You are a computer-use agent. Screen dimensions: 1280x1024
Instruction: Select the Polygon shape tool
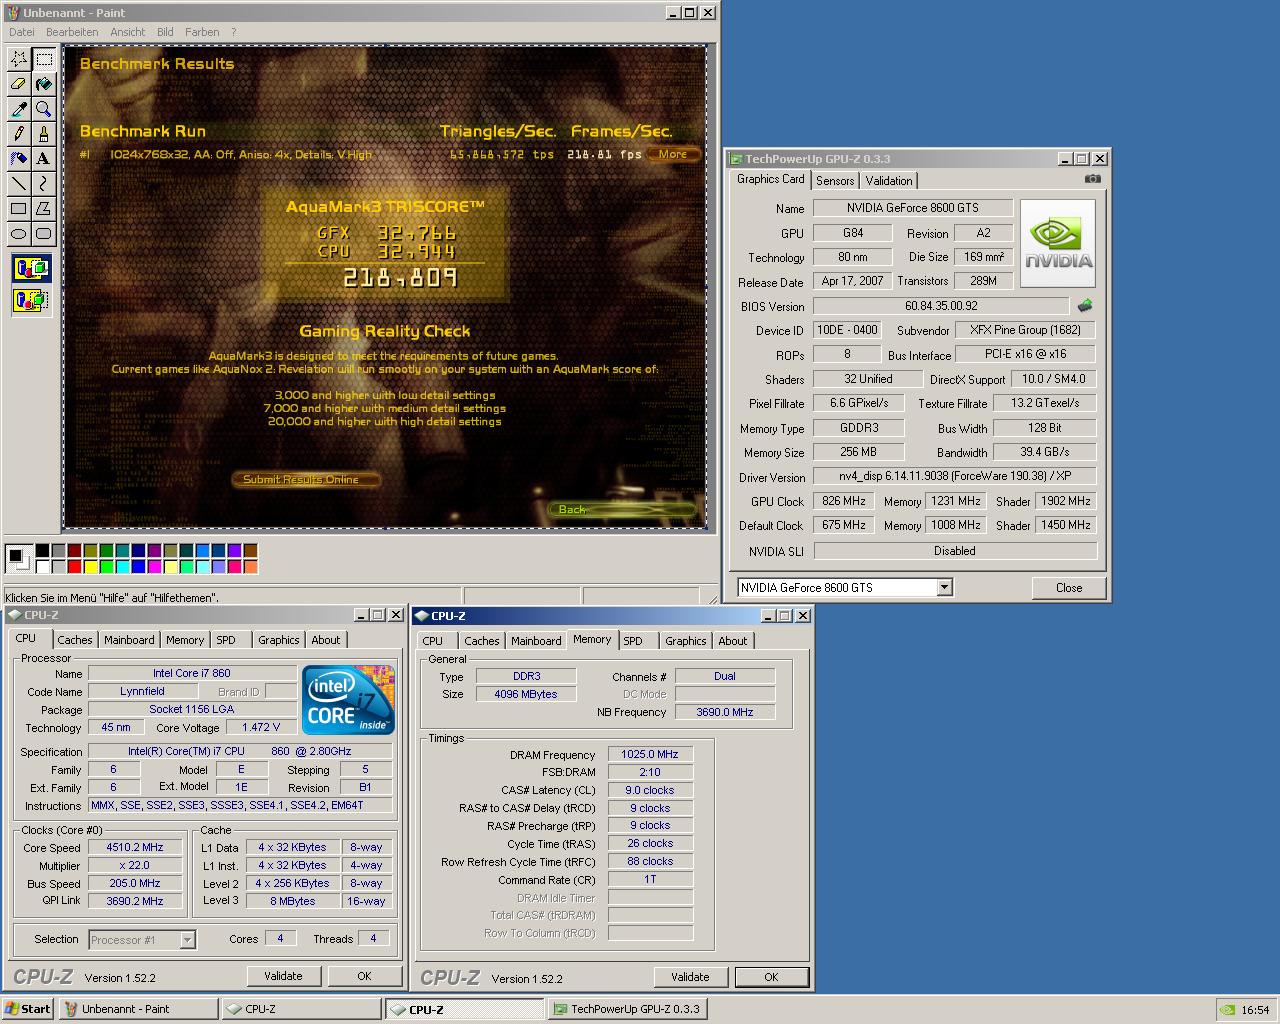[x=44, y=209]
